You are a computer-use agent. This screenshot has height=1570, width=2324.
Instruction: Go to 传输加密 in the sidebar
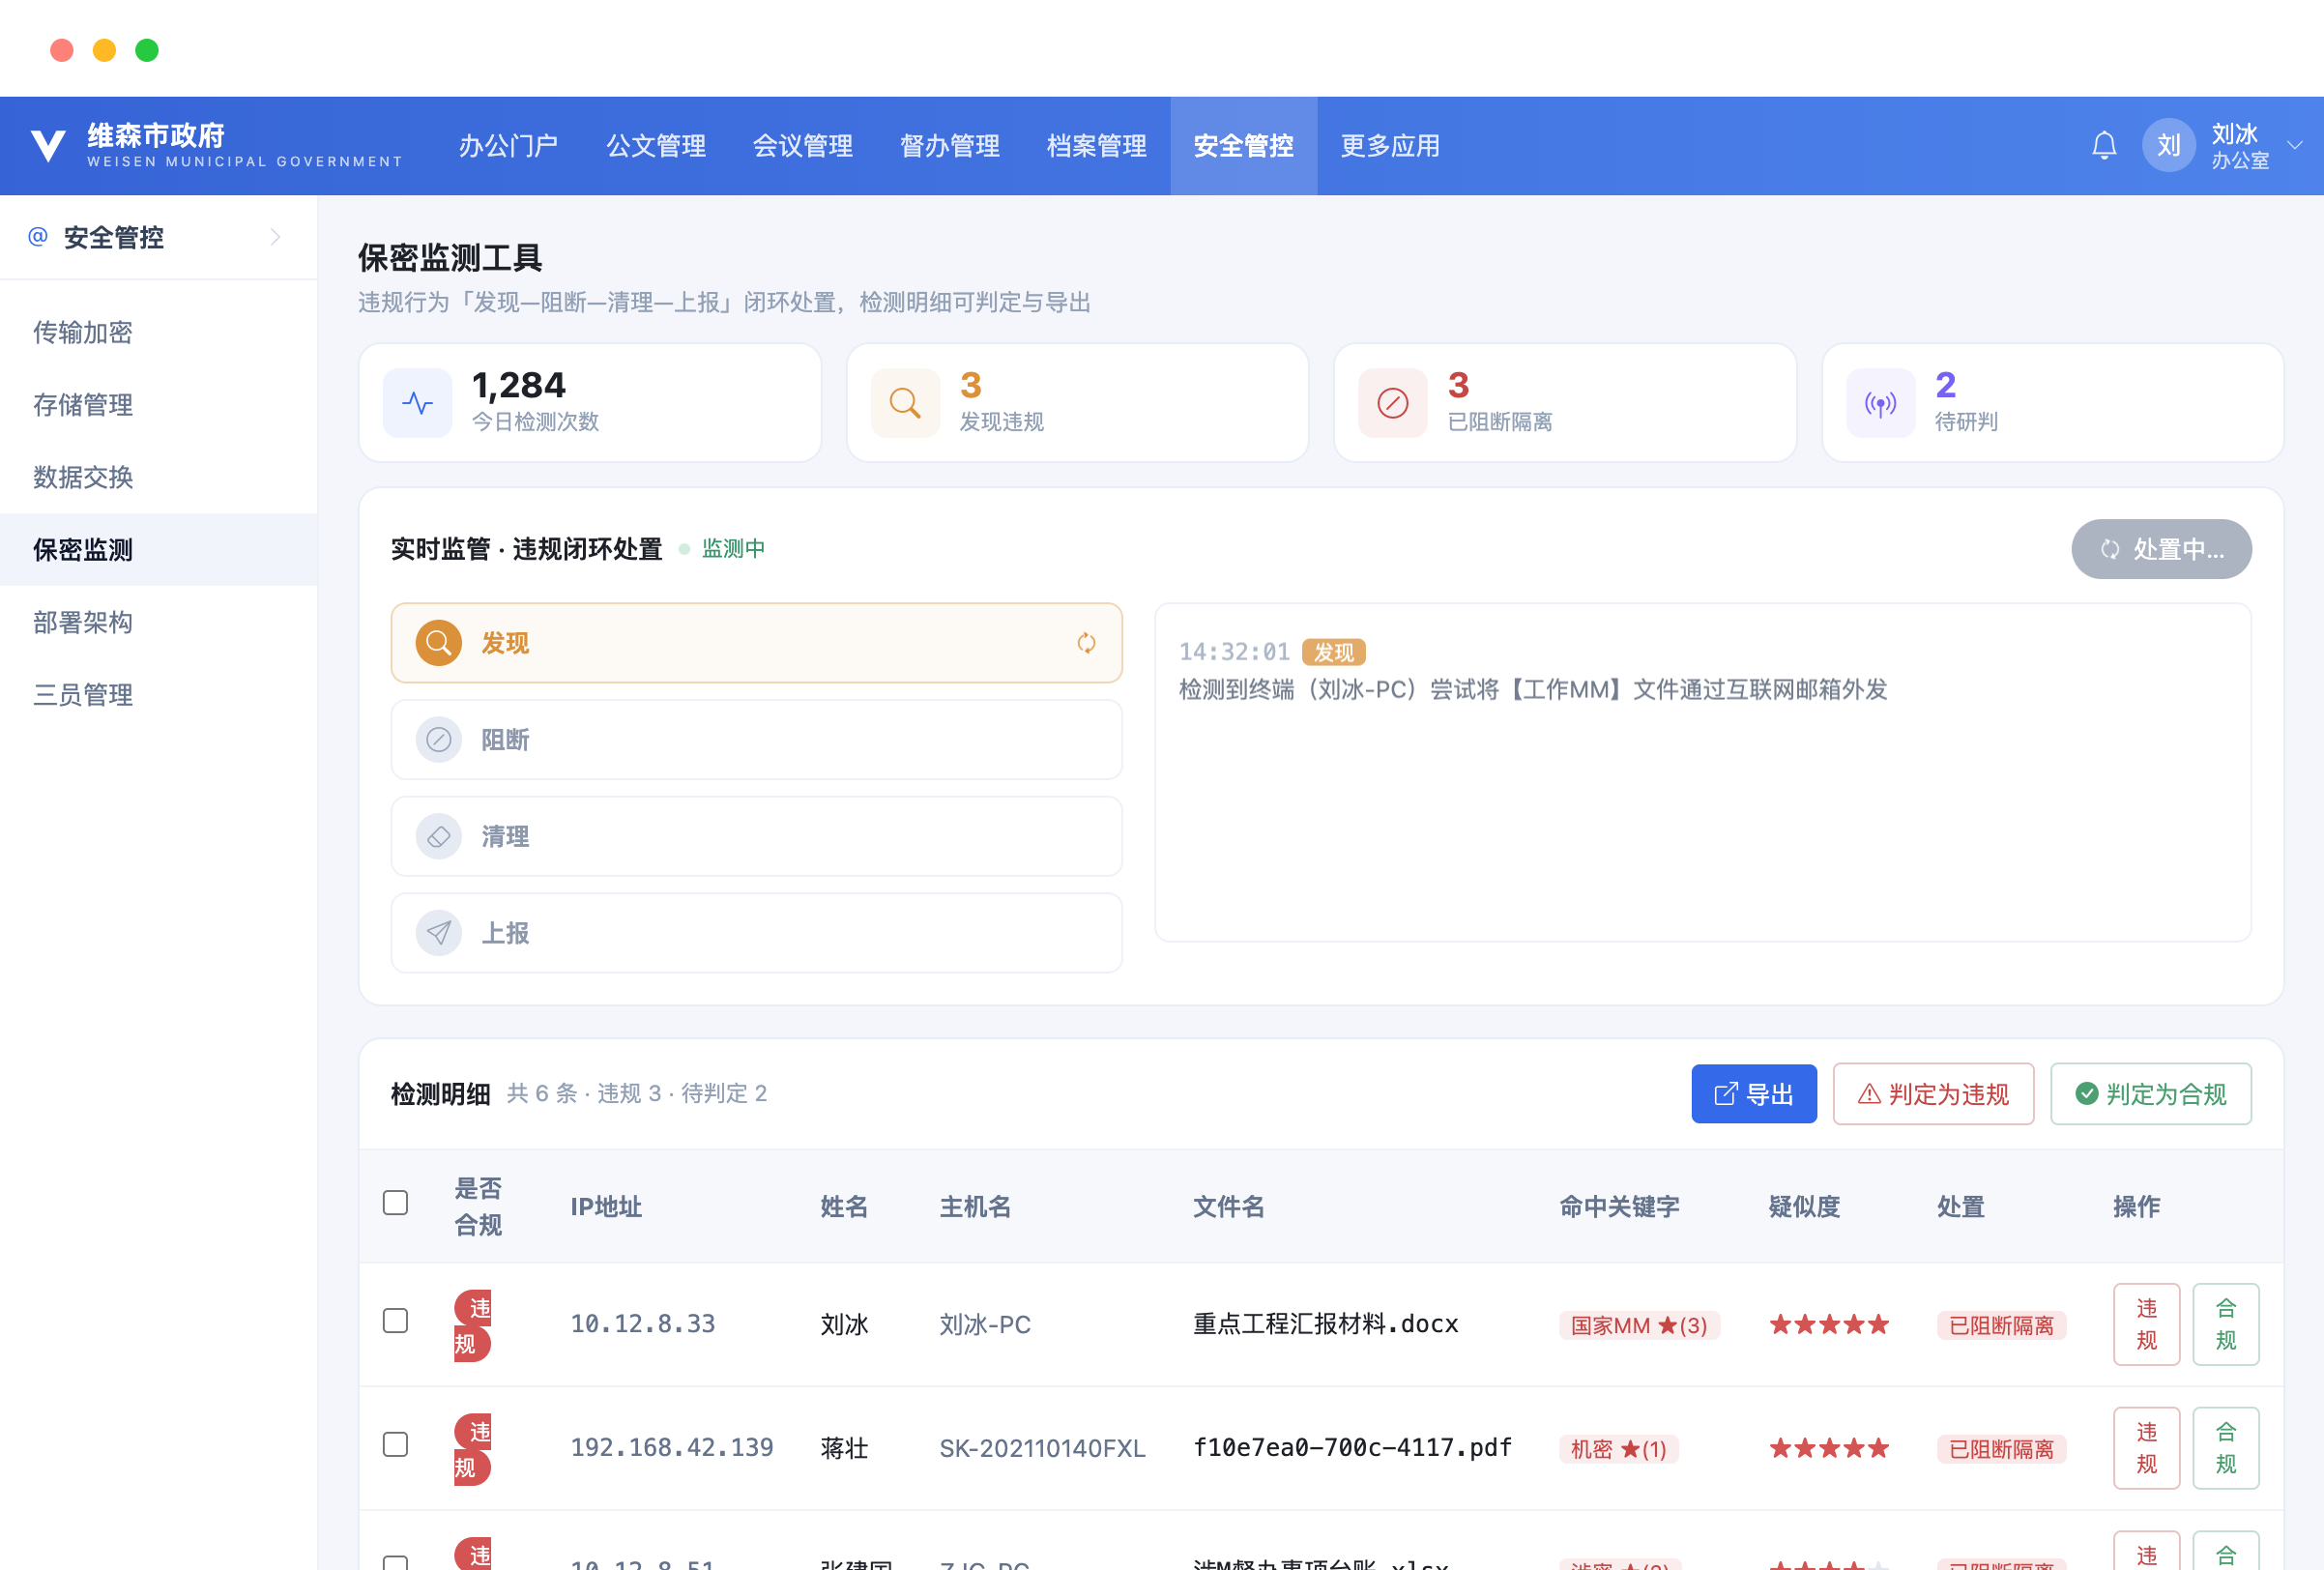[158, 332]
